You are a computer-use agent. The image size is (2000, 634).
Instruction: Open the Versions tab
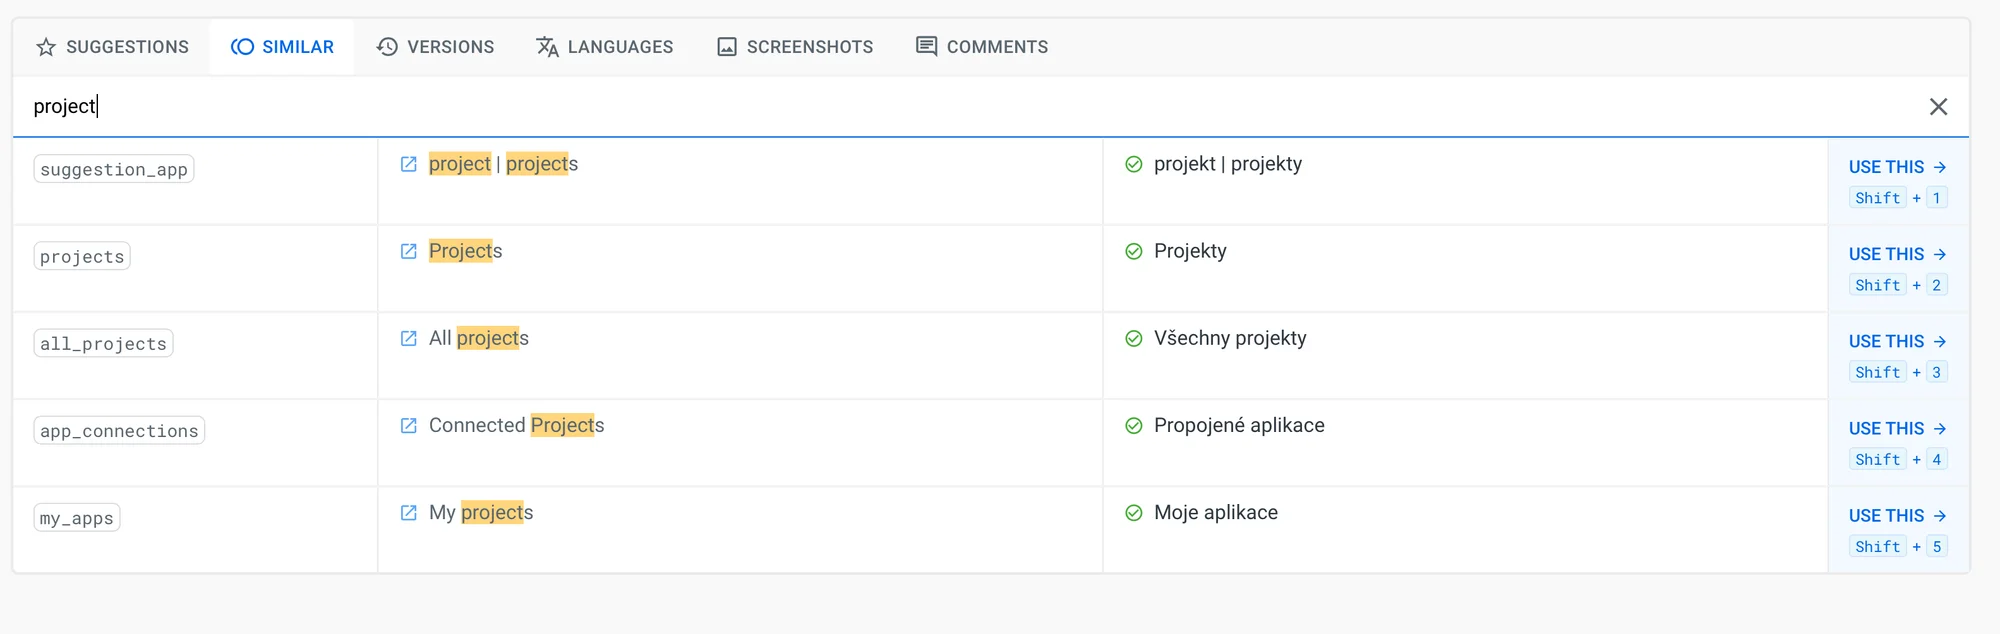click(x=435, y=47)
